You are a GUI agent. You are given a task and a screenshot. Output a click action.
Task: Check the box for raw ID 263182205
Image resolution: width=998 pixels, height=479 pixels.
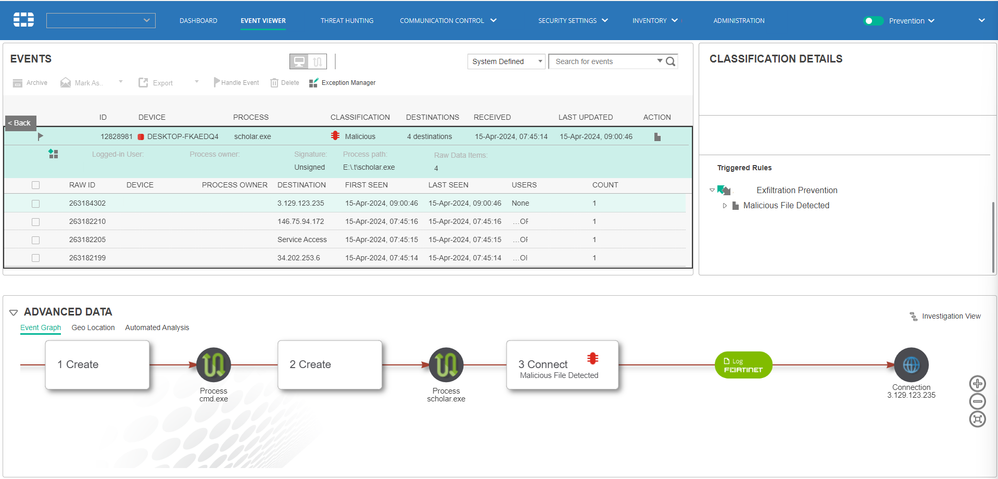(36, 240)
